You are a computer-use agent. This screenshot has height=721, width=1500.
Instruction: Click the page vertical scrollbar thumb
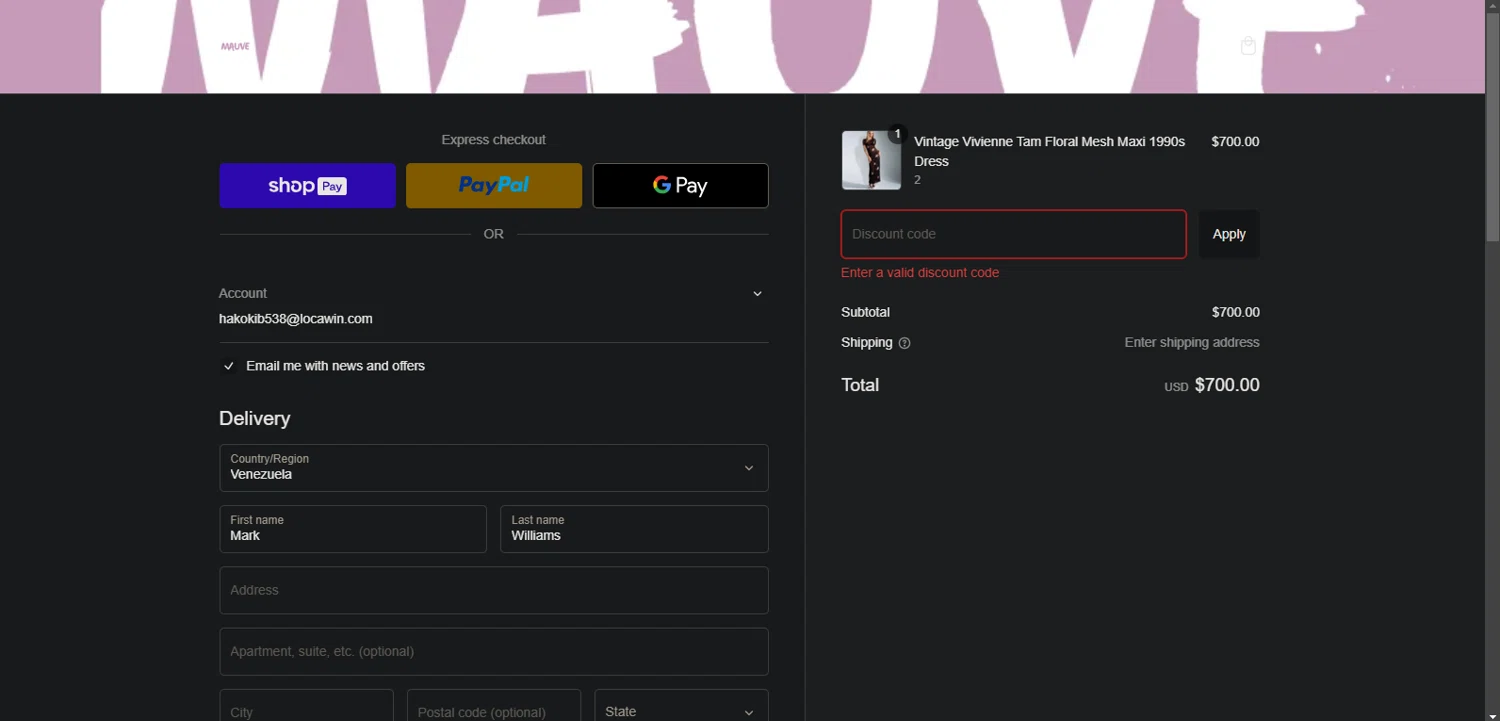(1492, 127)
